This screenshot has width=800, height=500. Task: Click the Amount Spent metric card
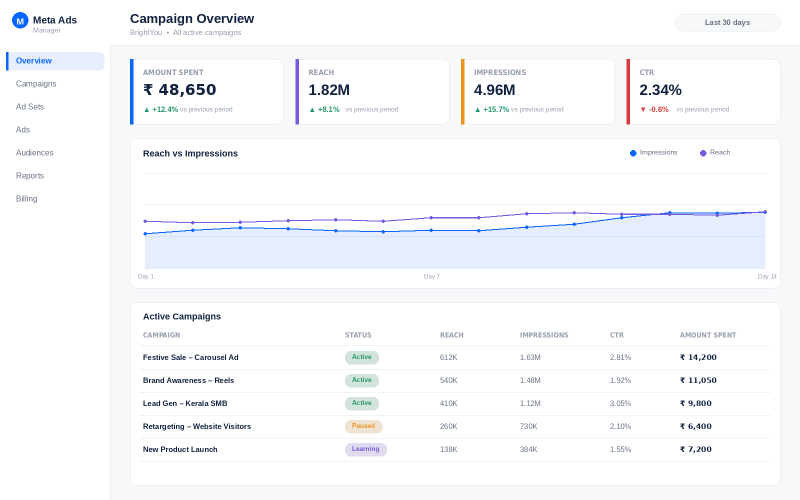click(x=207, y=92)
